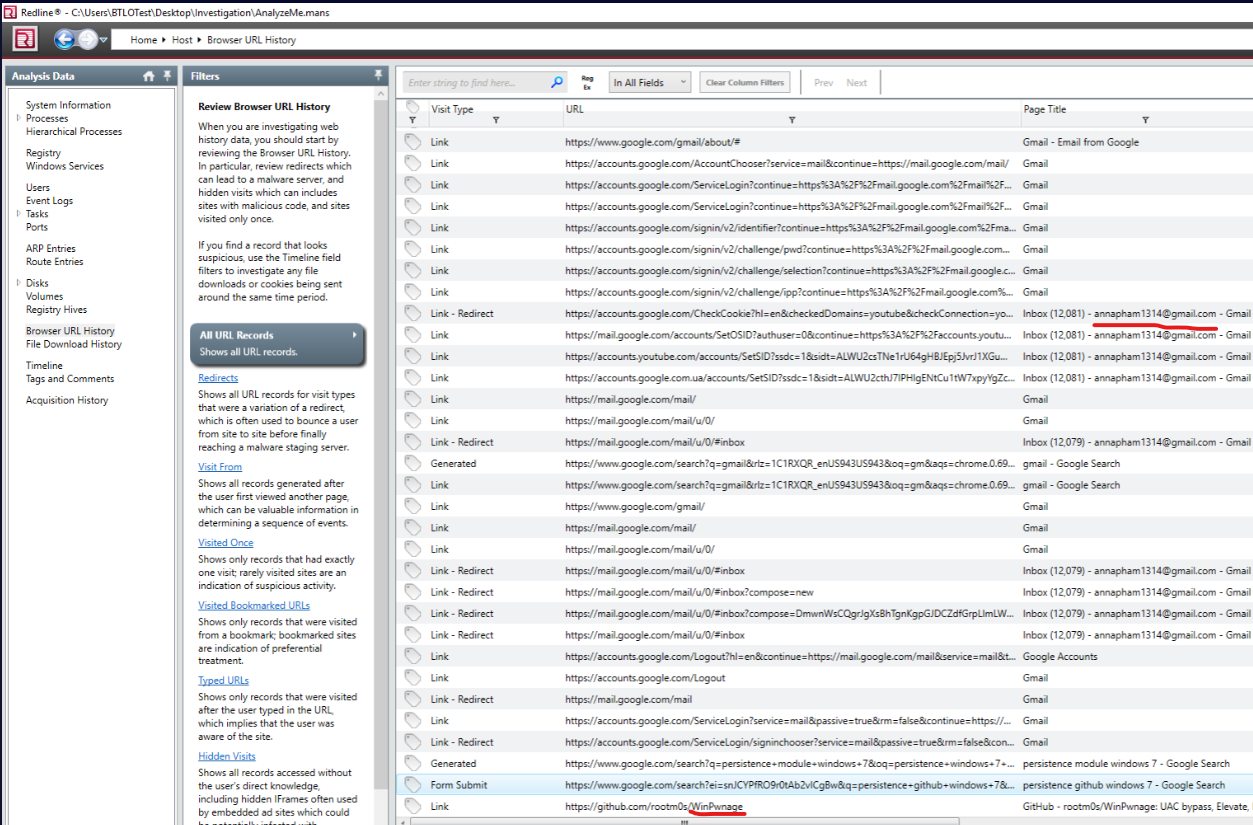Tag the github.com/rootm0s/WinPwnage row
This screenshot has width=1253, height=825.
pos(412,806)
